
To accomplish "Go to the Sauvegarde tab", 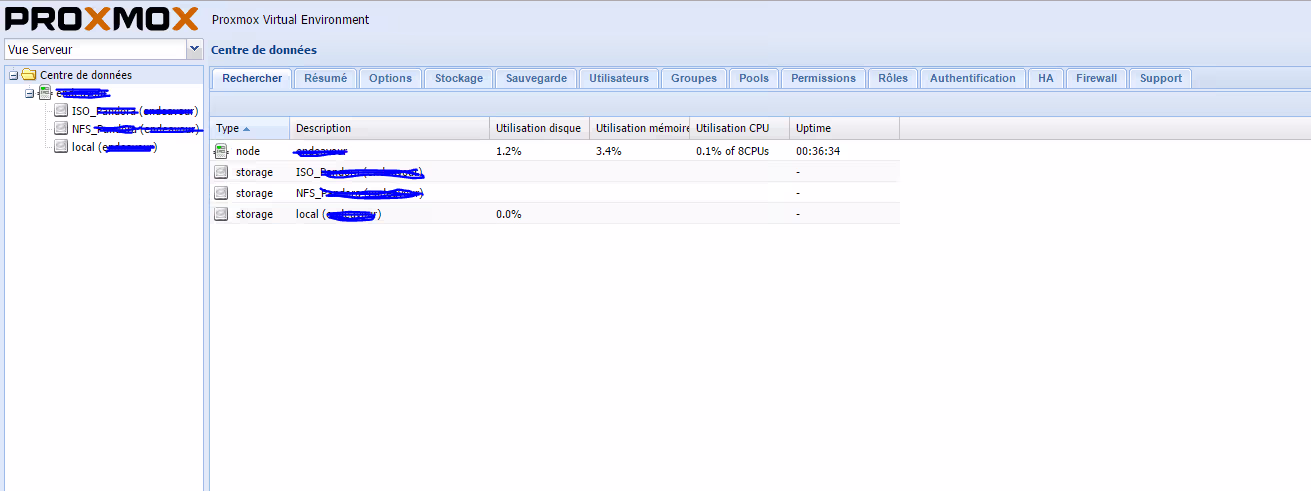I will [x=536, y=78].
